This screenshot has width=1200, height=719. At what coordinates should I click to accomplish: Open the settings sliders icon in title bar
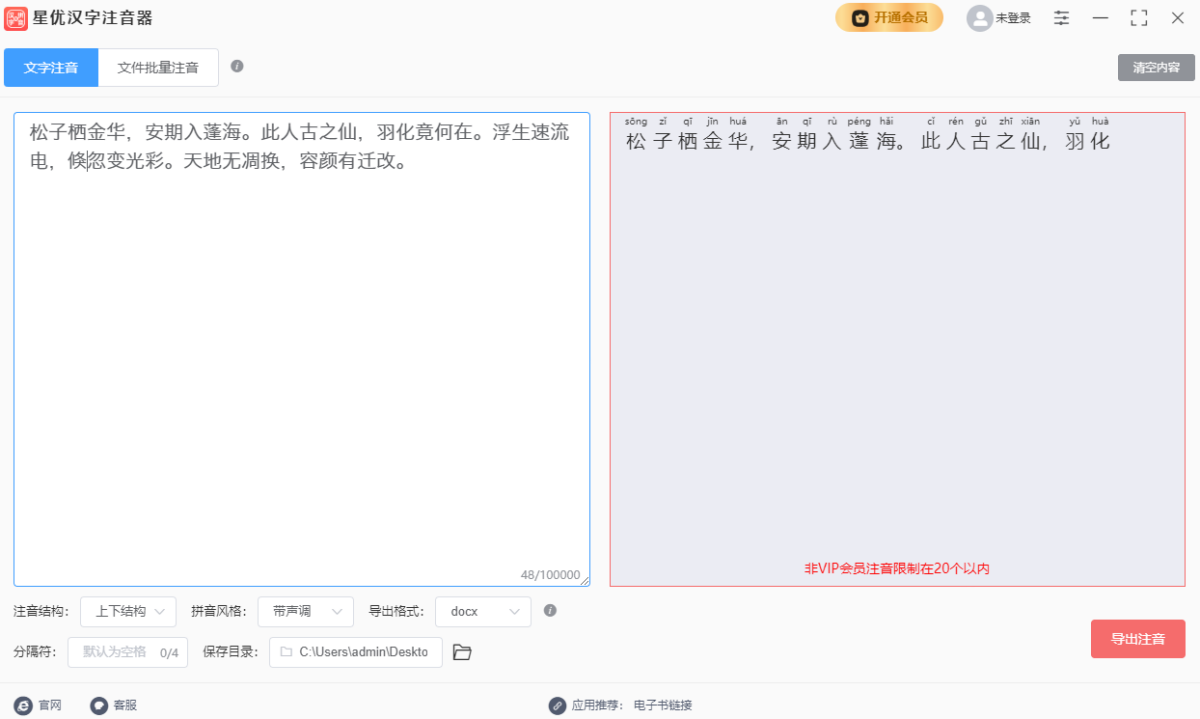[x=1061, y=18]
